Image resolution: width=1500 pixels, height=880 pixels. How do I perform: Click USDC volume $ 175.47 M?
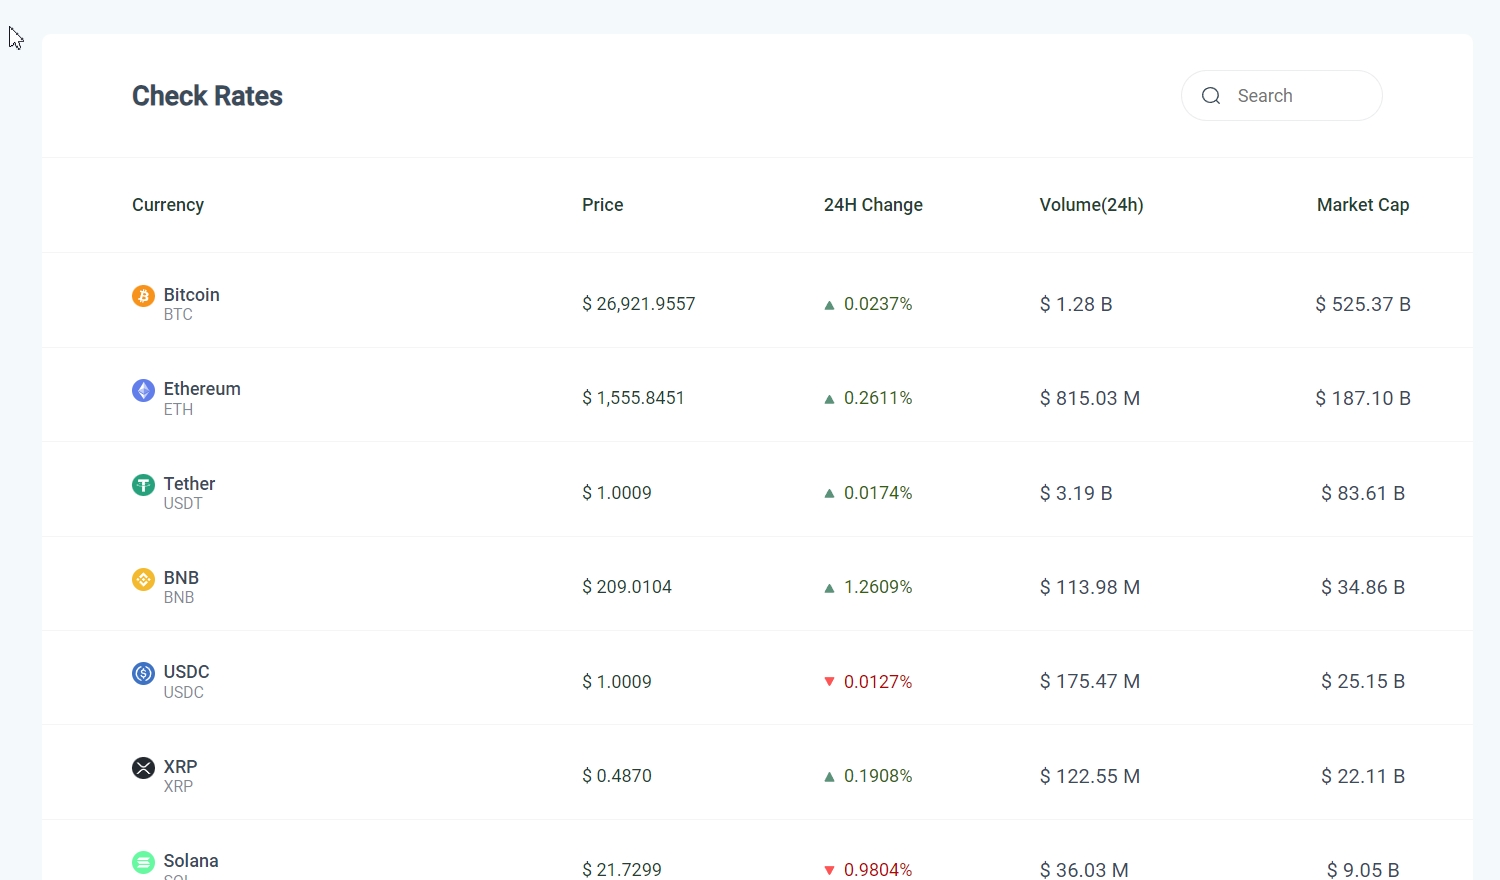(x=1090, y=682)
